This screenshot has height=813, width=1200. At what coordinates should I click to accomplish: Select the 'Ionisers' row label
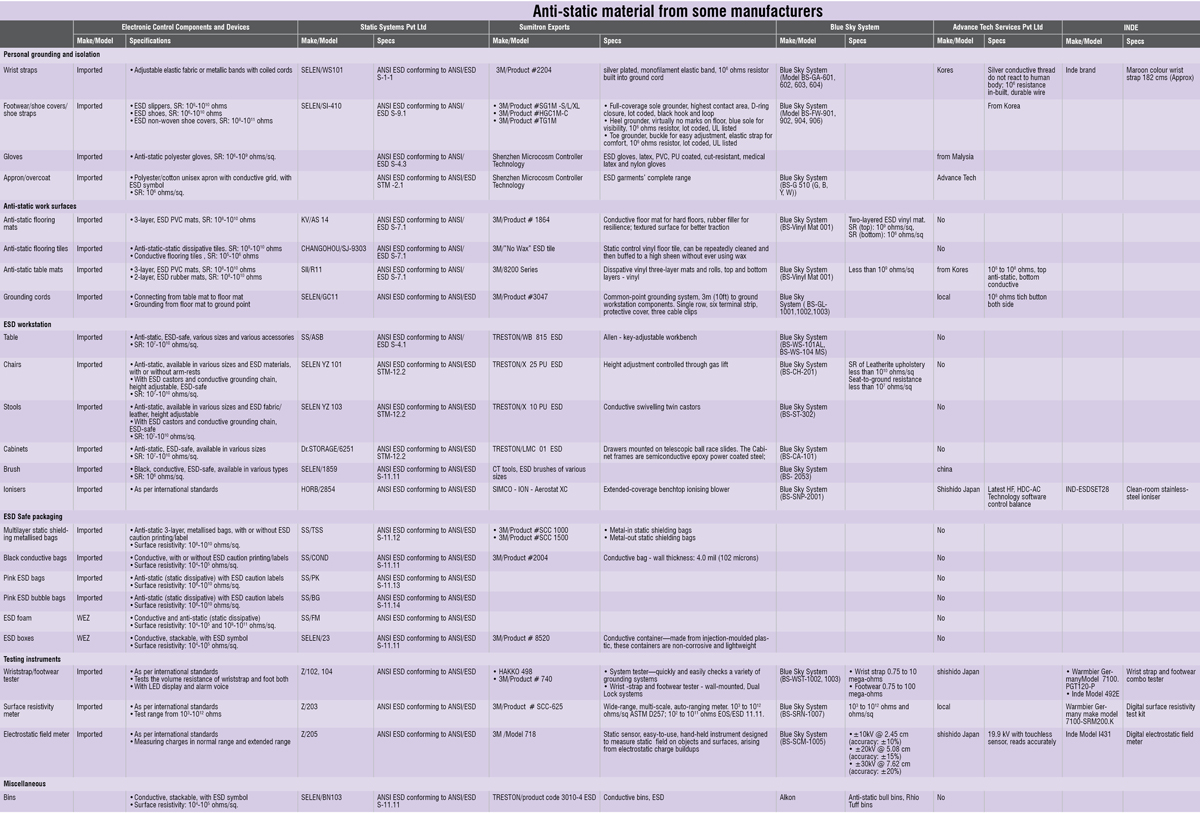coord(17,489)
